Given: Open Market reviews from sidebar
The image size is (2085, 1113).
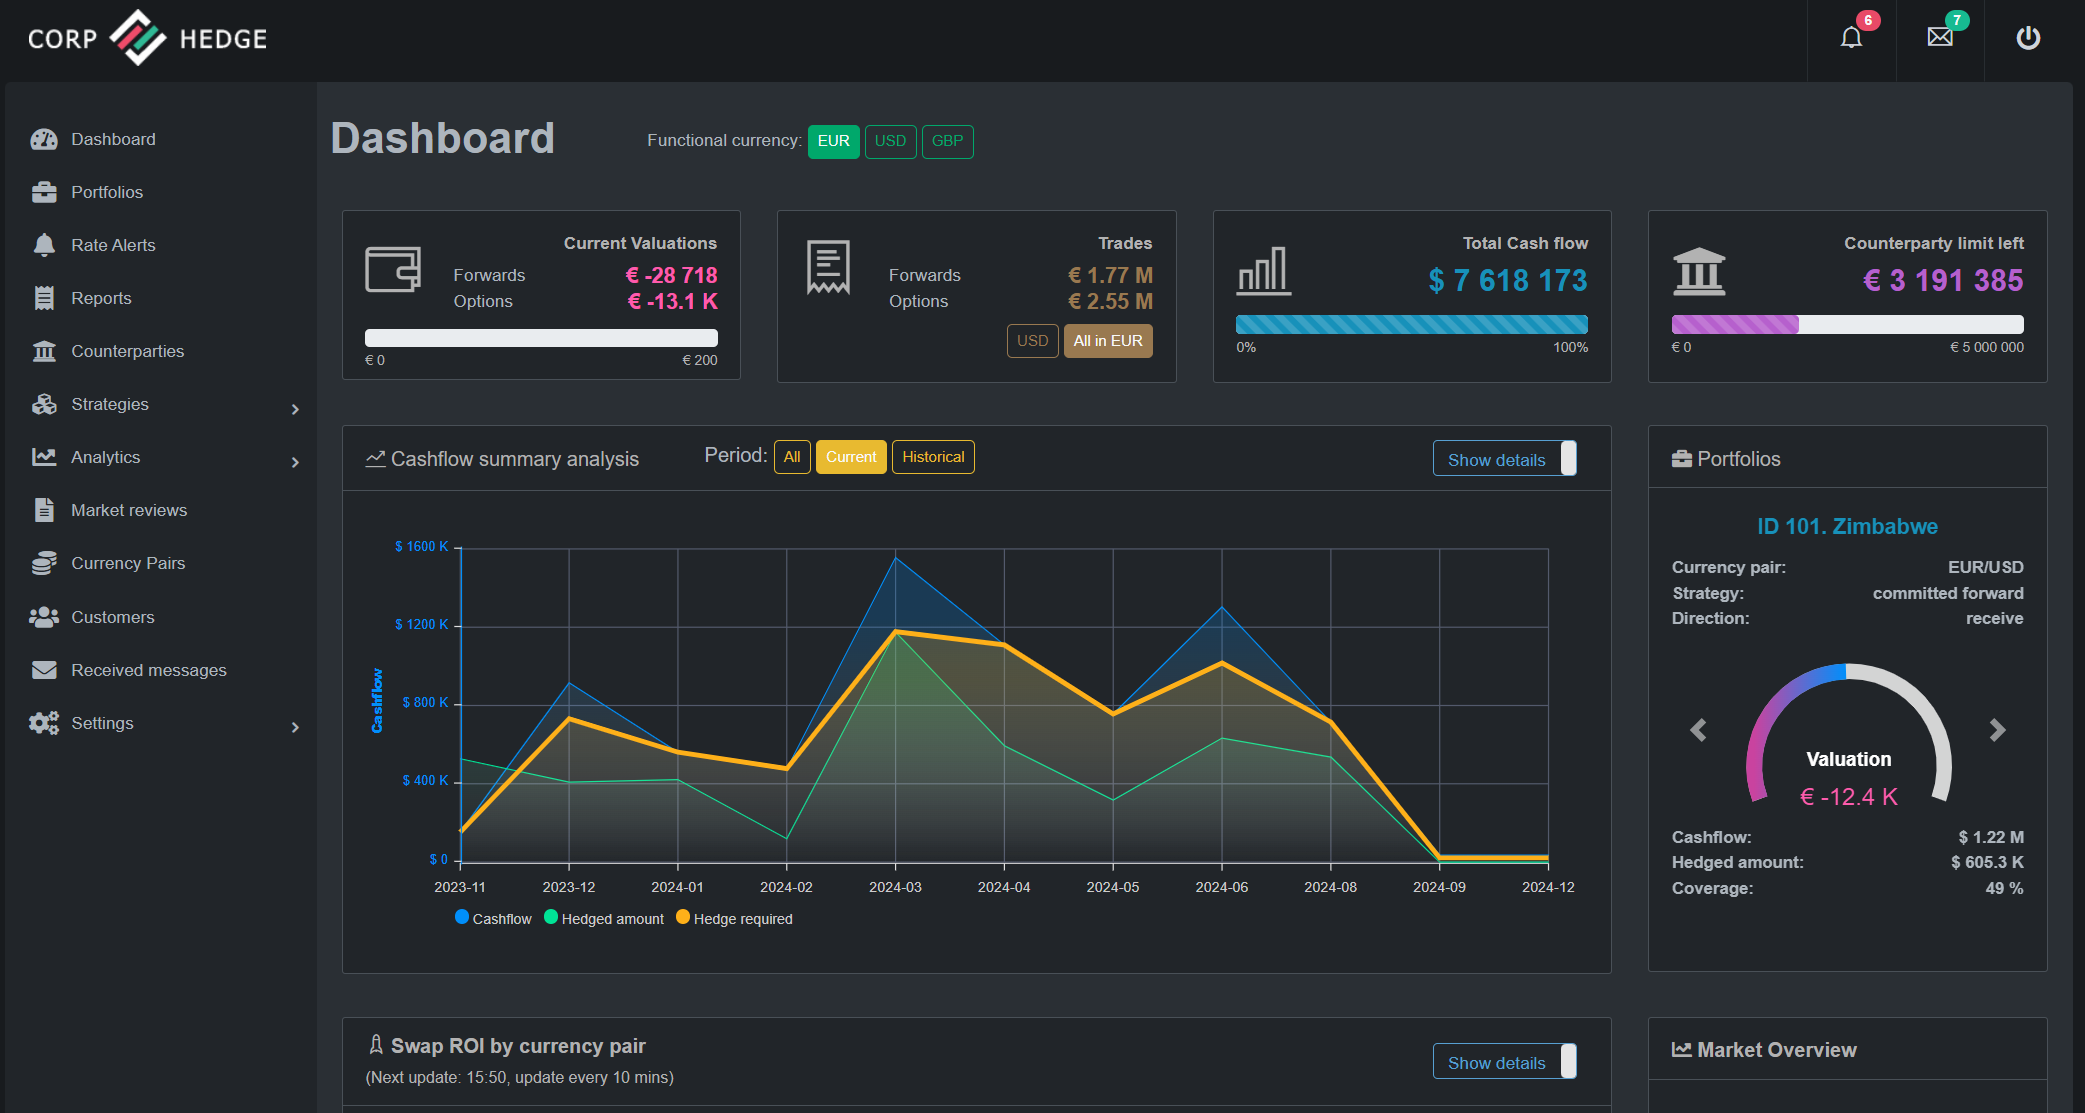Looking at the screenshot, I should click(129, 510).
